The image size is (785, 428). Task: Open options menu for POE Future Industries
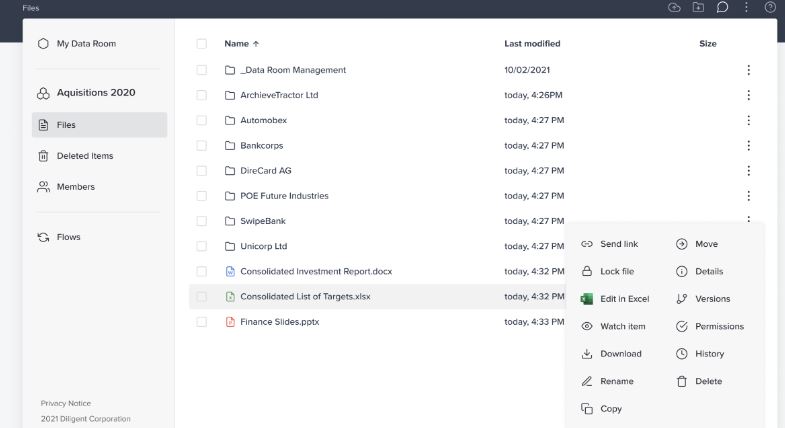pos(748,196)
